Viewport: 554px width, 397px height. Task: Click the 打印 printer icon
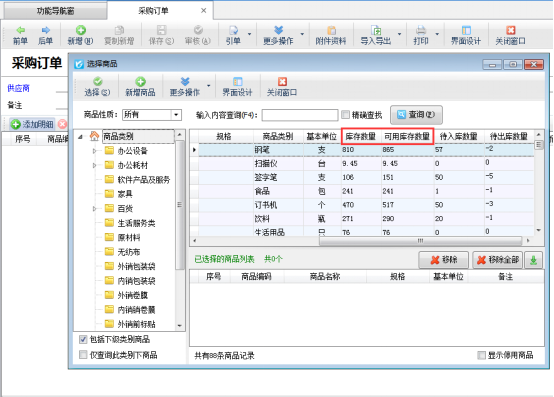(x=421, y=30)
